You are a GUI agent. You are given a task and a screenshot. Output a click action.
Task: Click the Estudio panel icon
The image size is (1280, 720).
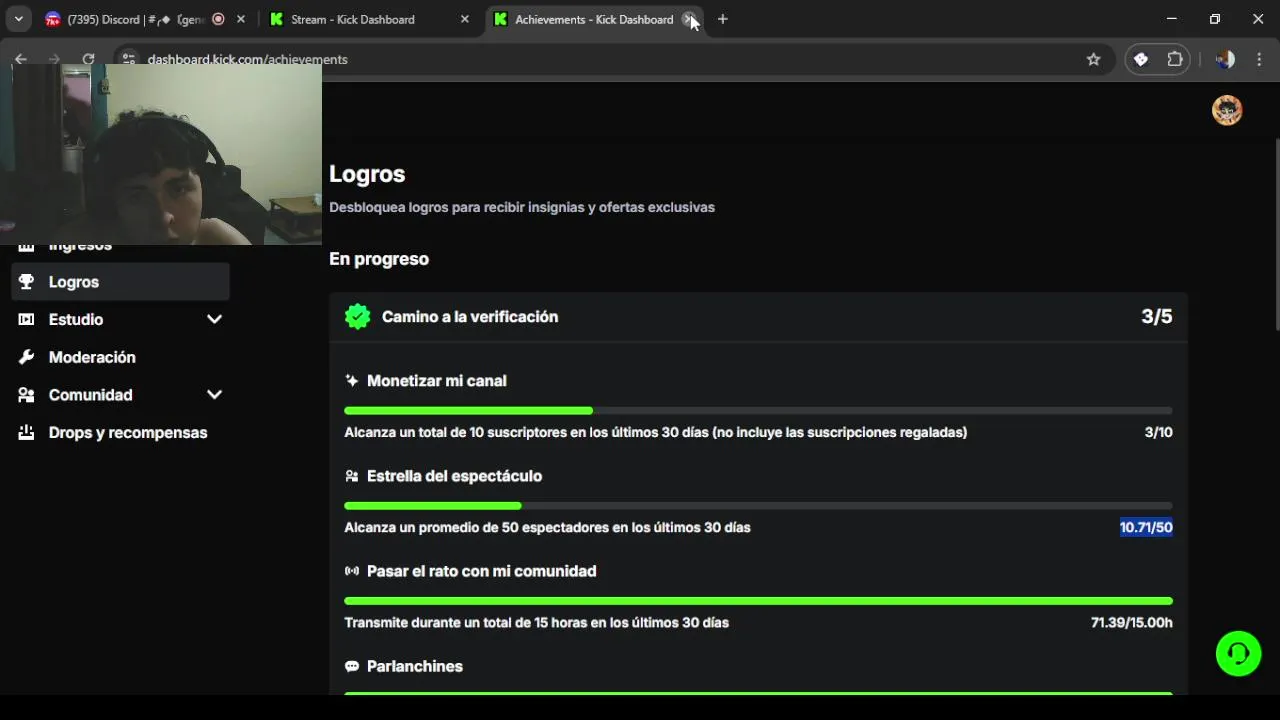27,319
